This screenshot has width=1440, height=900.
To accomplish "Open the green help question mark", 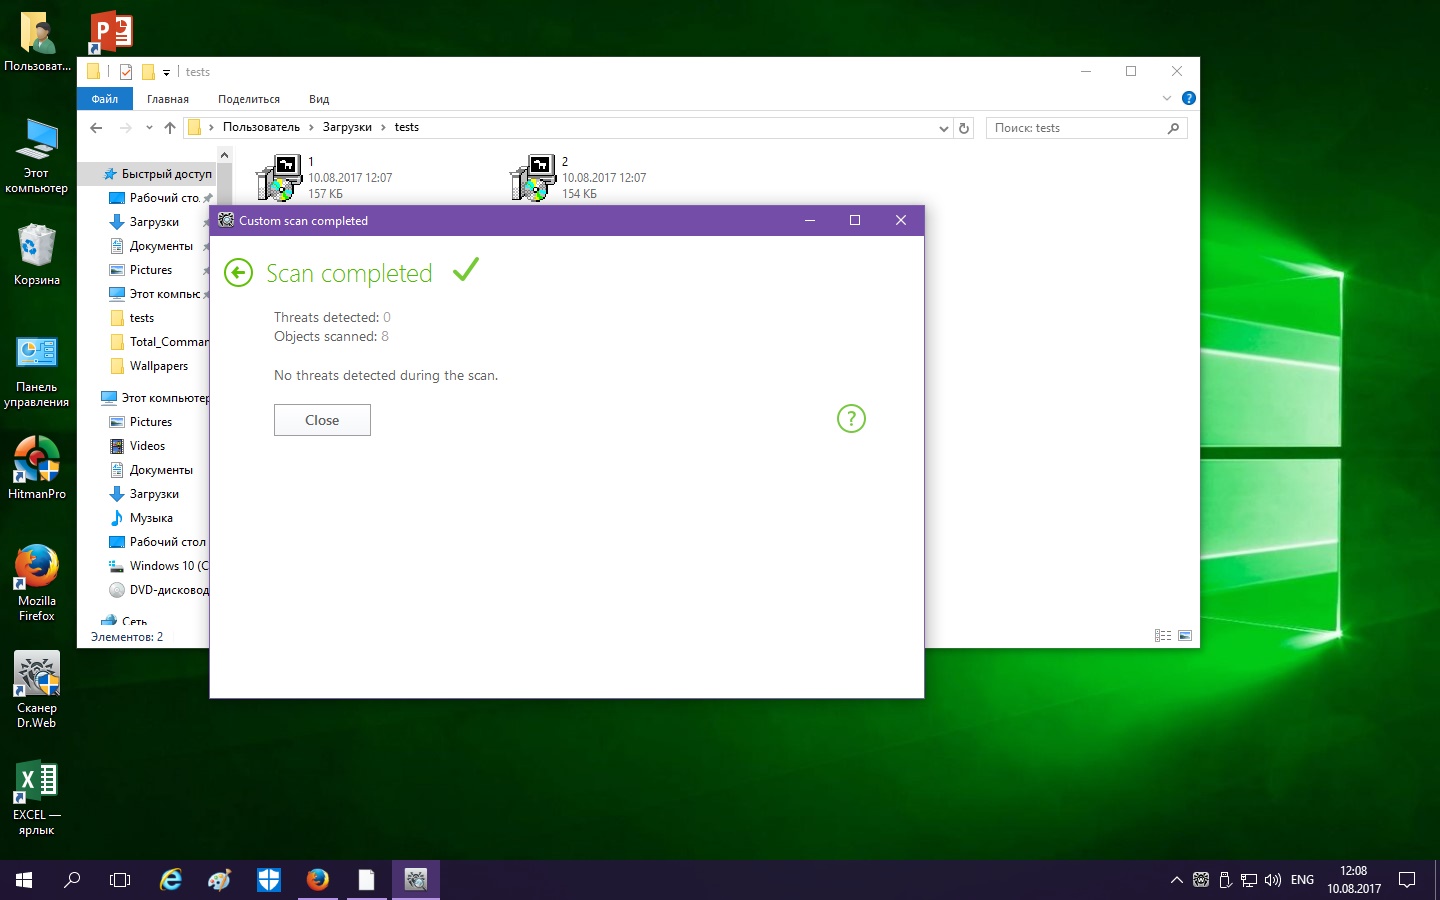I will point(850,419).
